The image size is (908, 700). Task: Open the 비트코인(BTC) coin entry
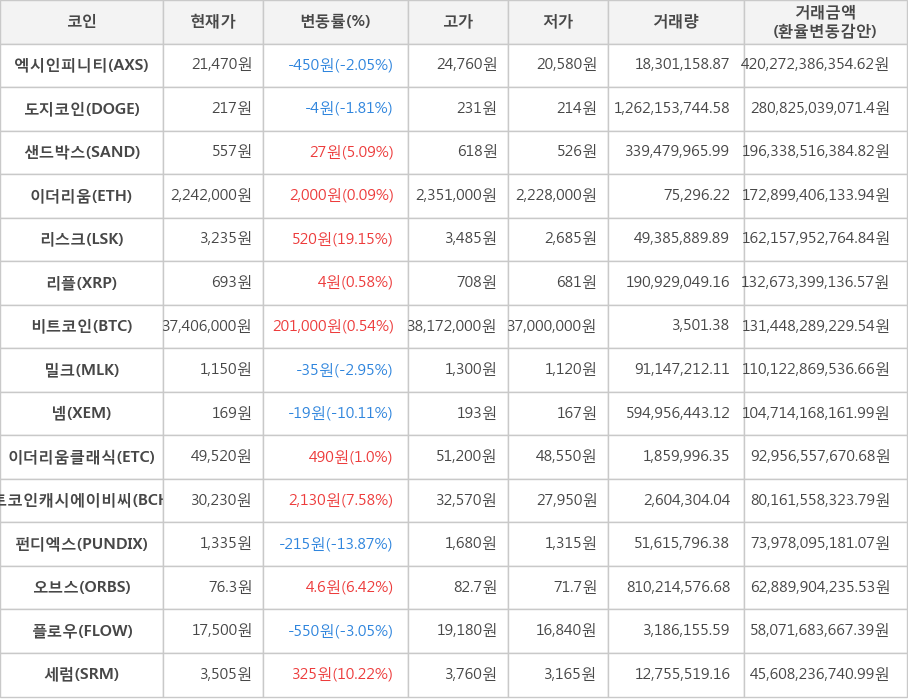click(x=81, y=326)
